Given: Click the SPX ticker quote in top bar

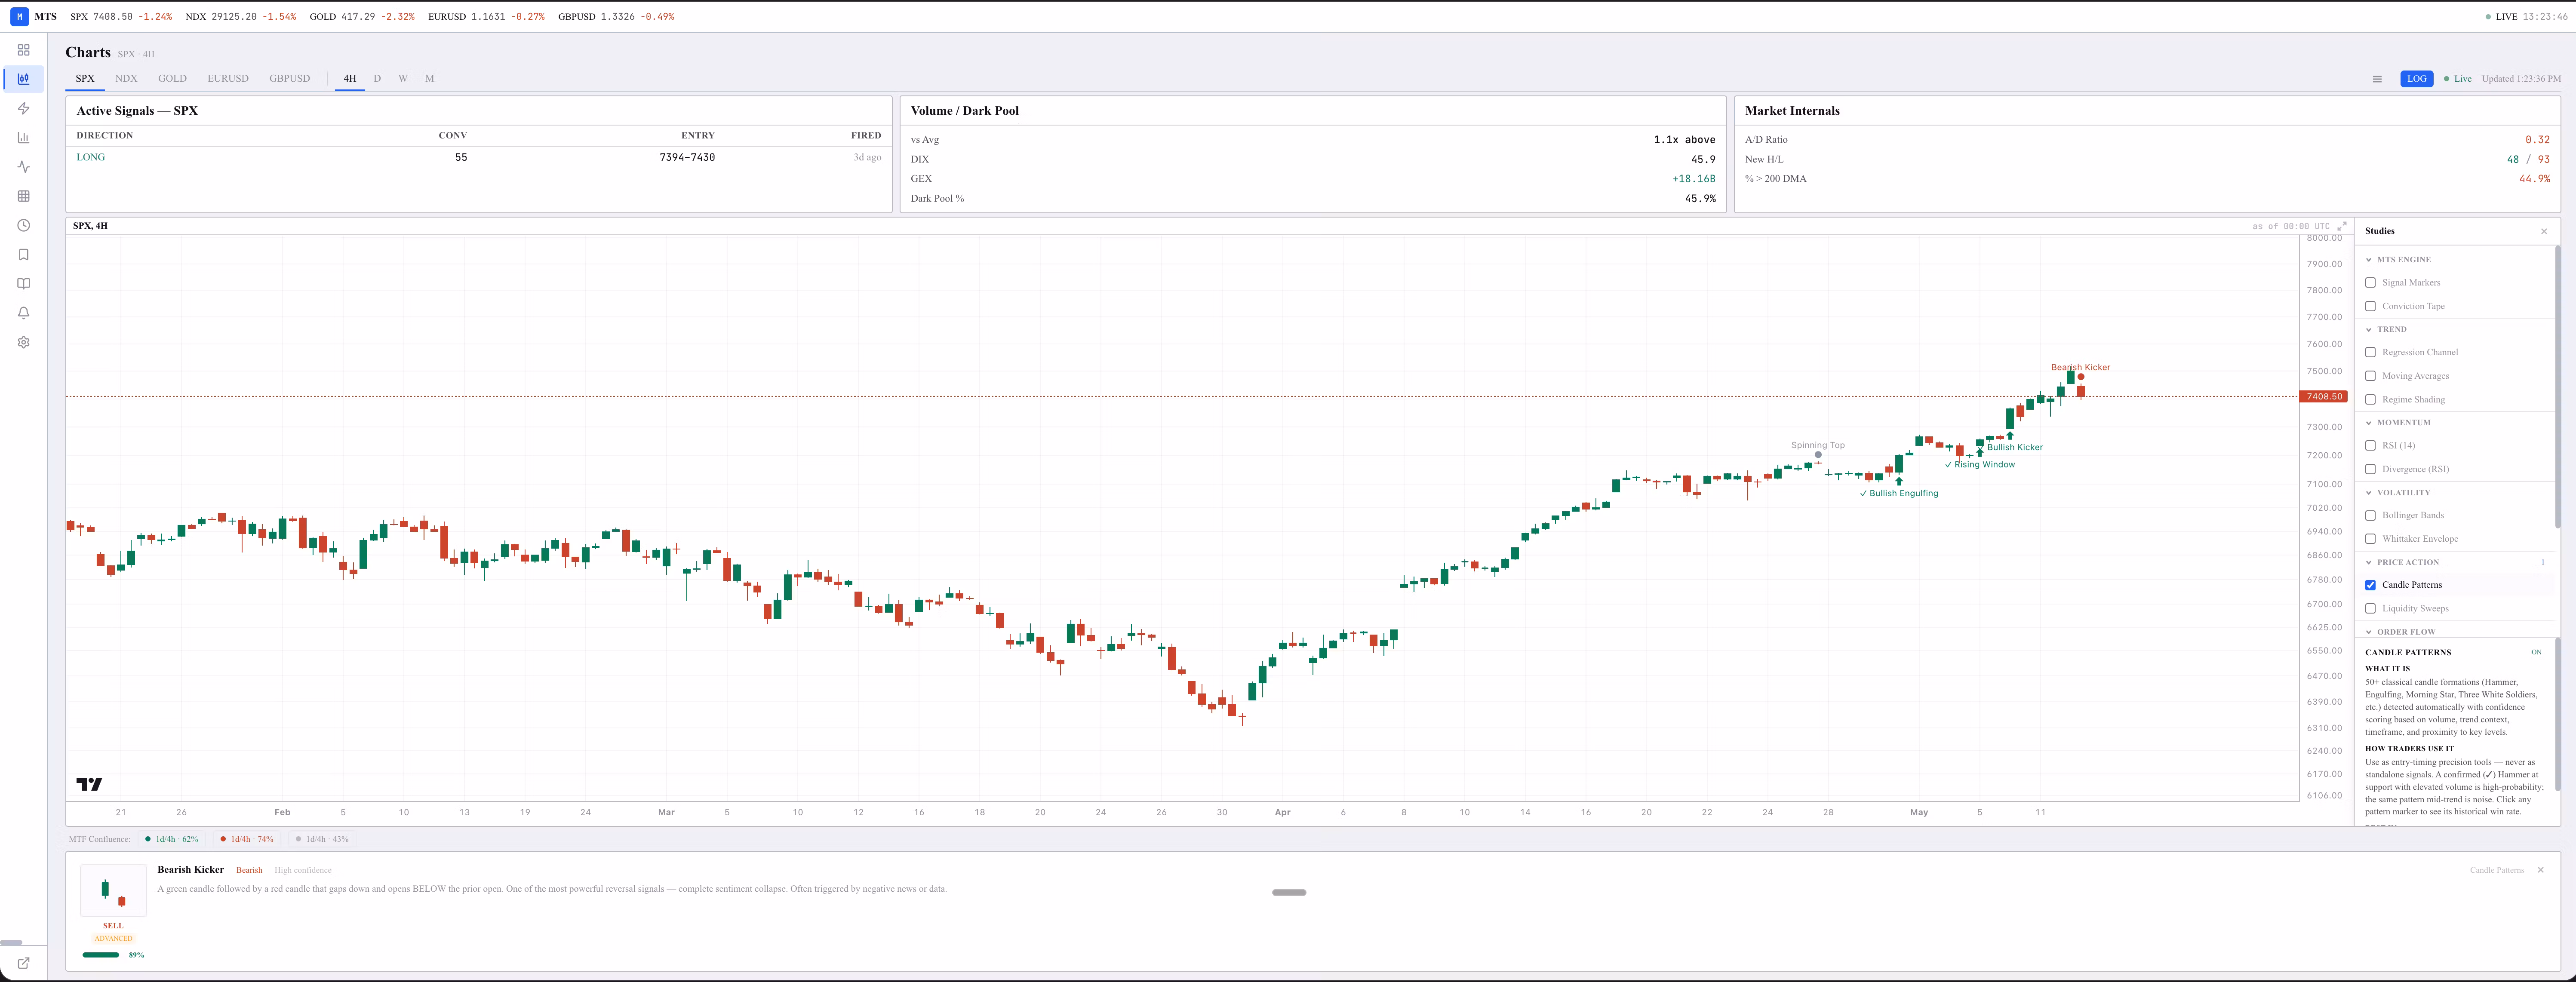Looking at the screenshot, I should [x=121, y=17].
